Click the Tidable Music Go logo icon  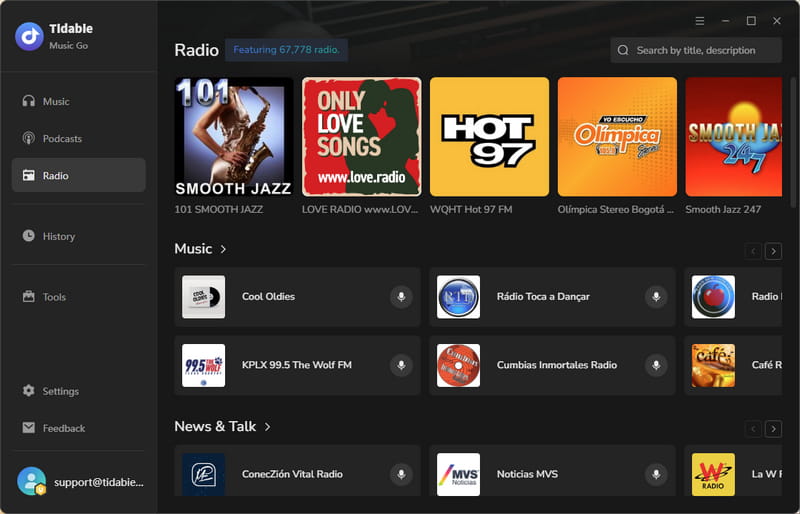point(30,36)
